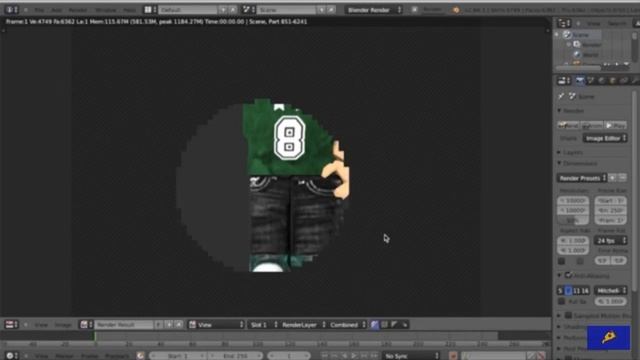Add a new screen layout
Viewport: 640px width, 360px height.
(223, 9)
